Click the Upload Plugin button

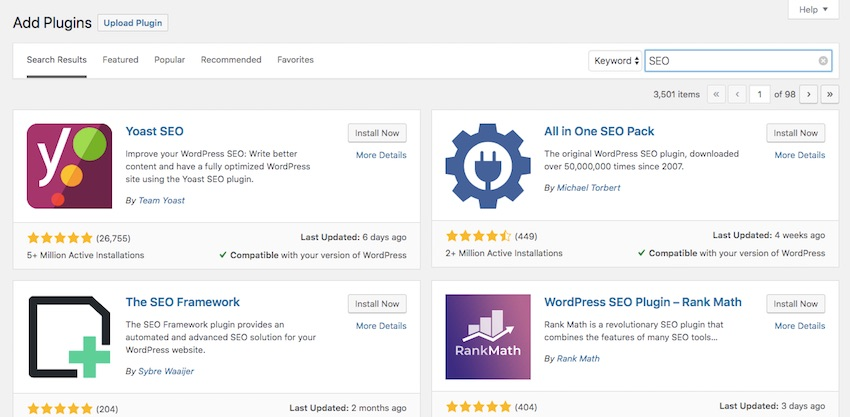tap(133, 23)
